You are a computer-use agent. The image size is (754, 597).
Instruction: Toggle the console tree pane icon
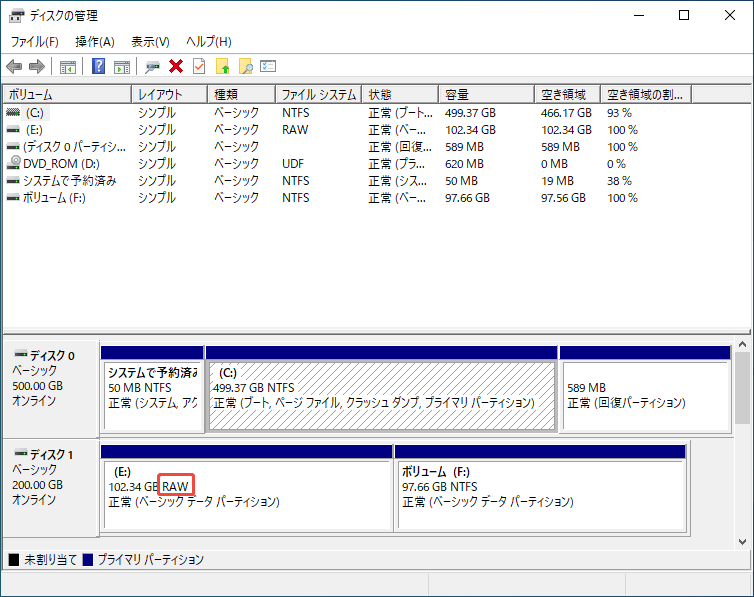(x=67, y=67)
